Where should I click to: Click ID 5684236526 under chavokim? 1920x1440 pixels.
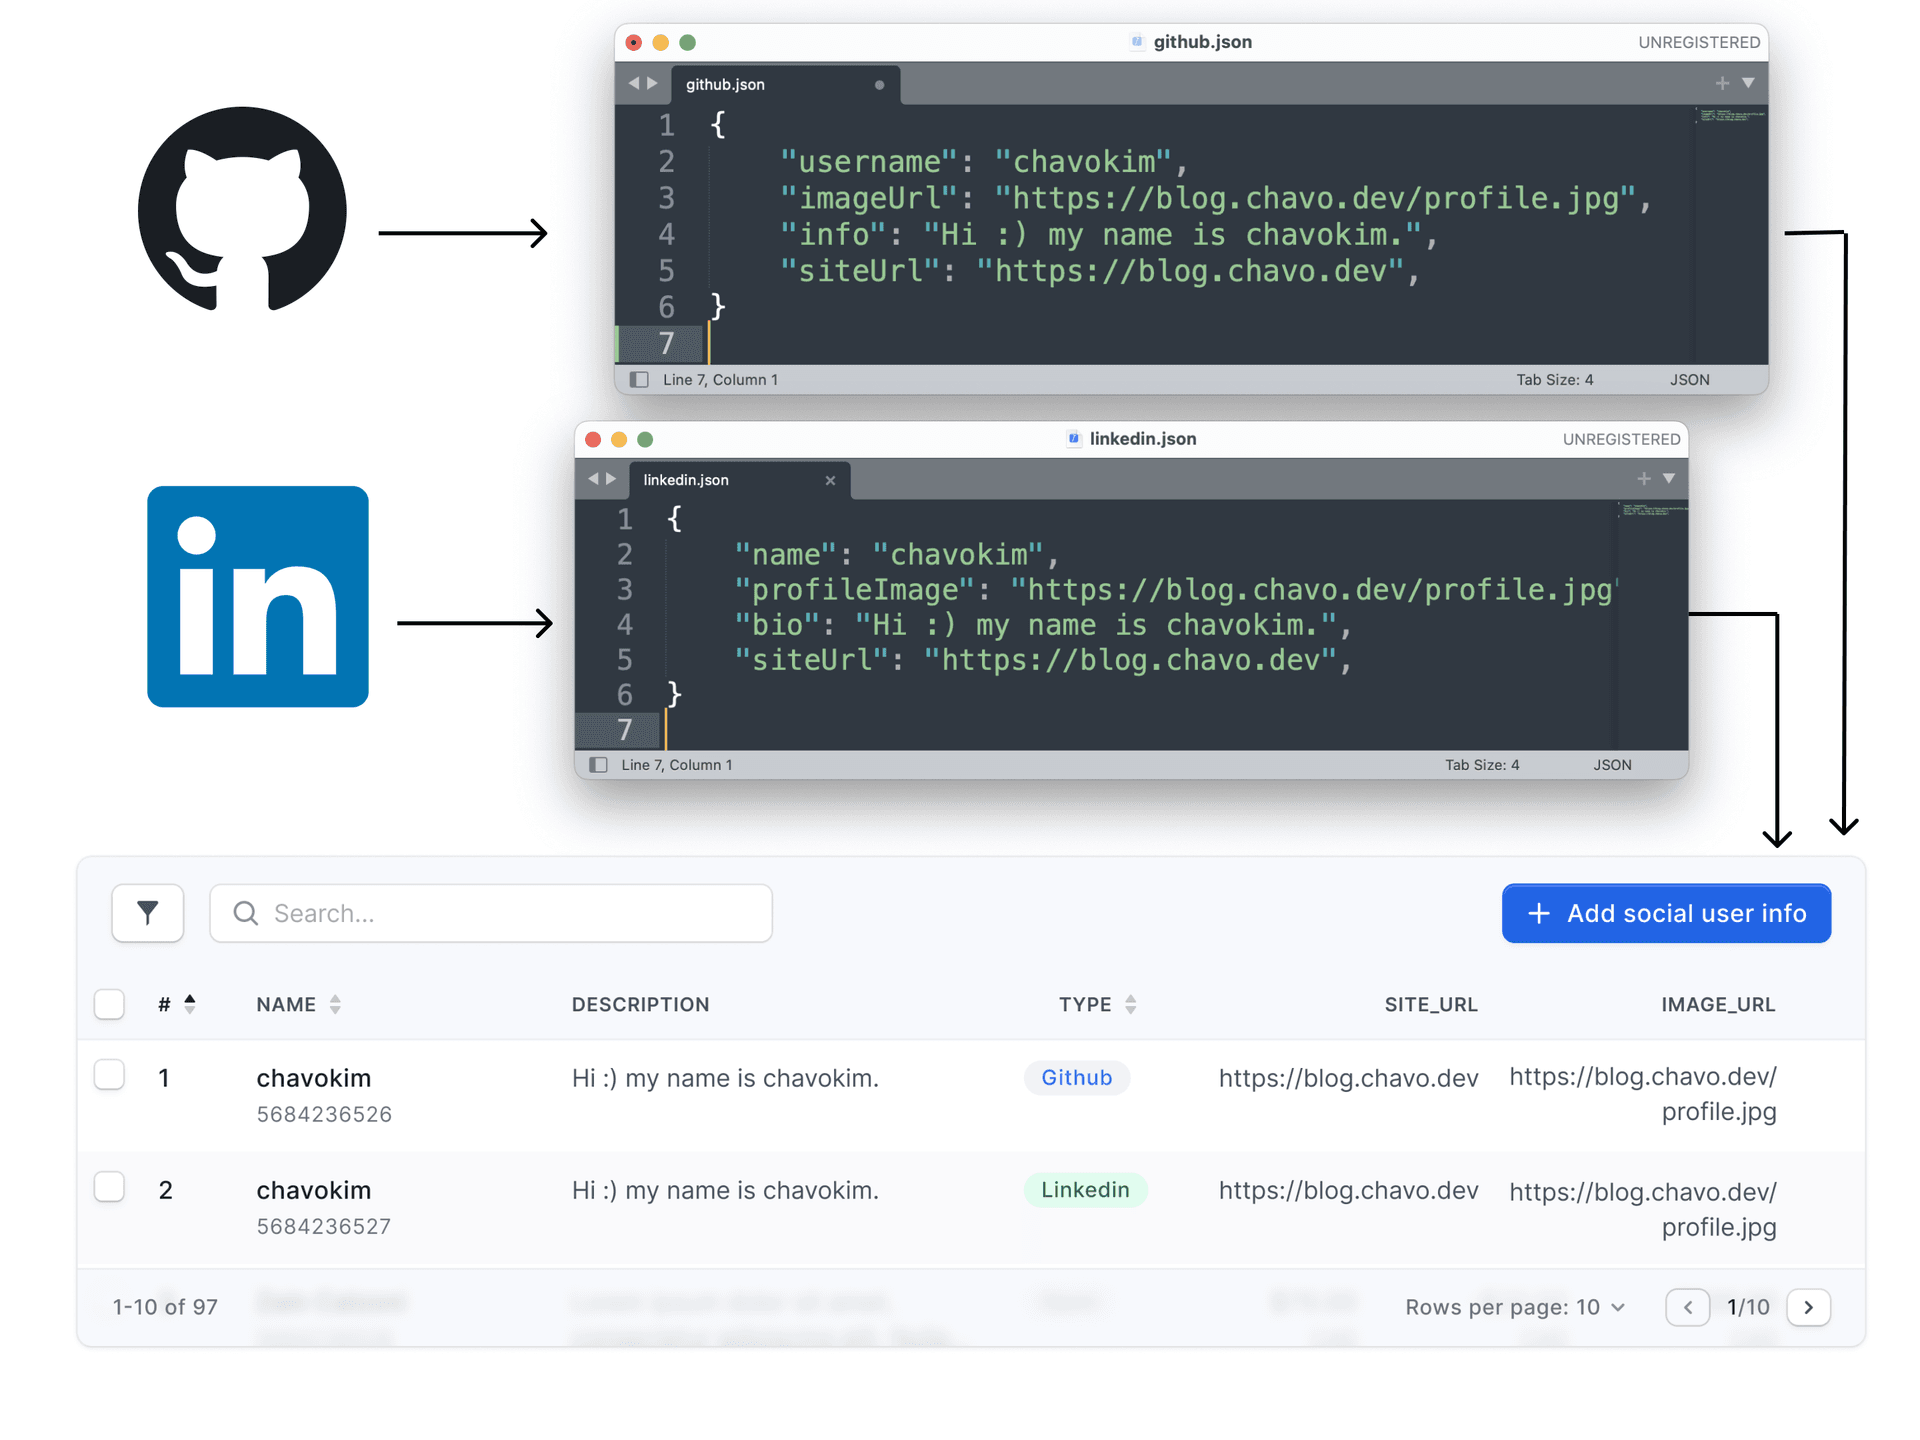click(x=324, y=1114)
